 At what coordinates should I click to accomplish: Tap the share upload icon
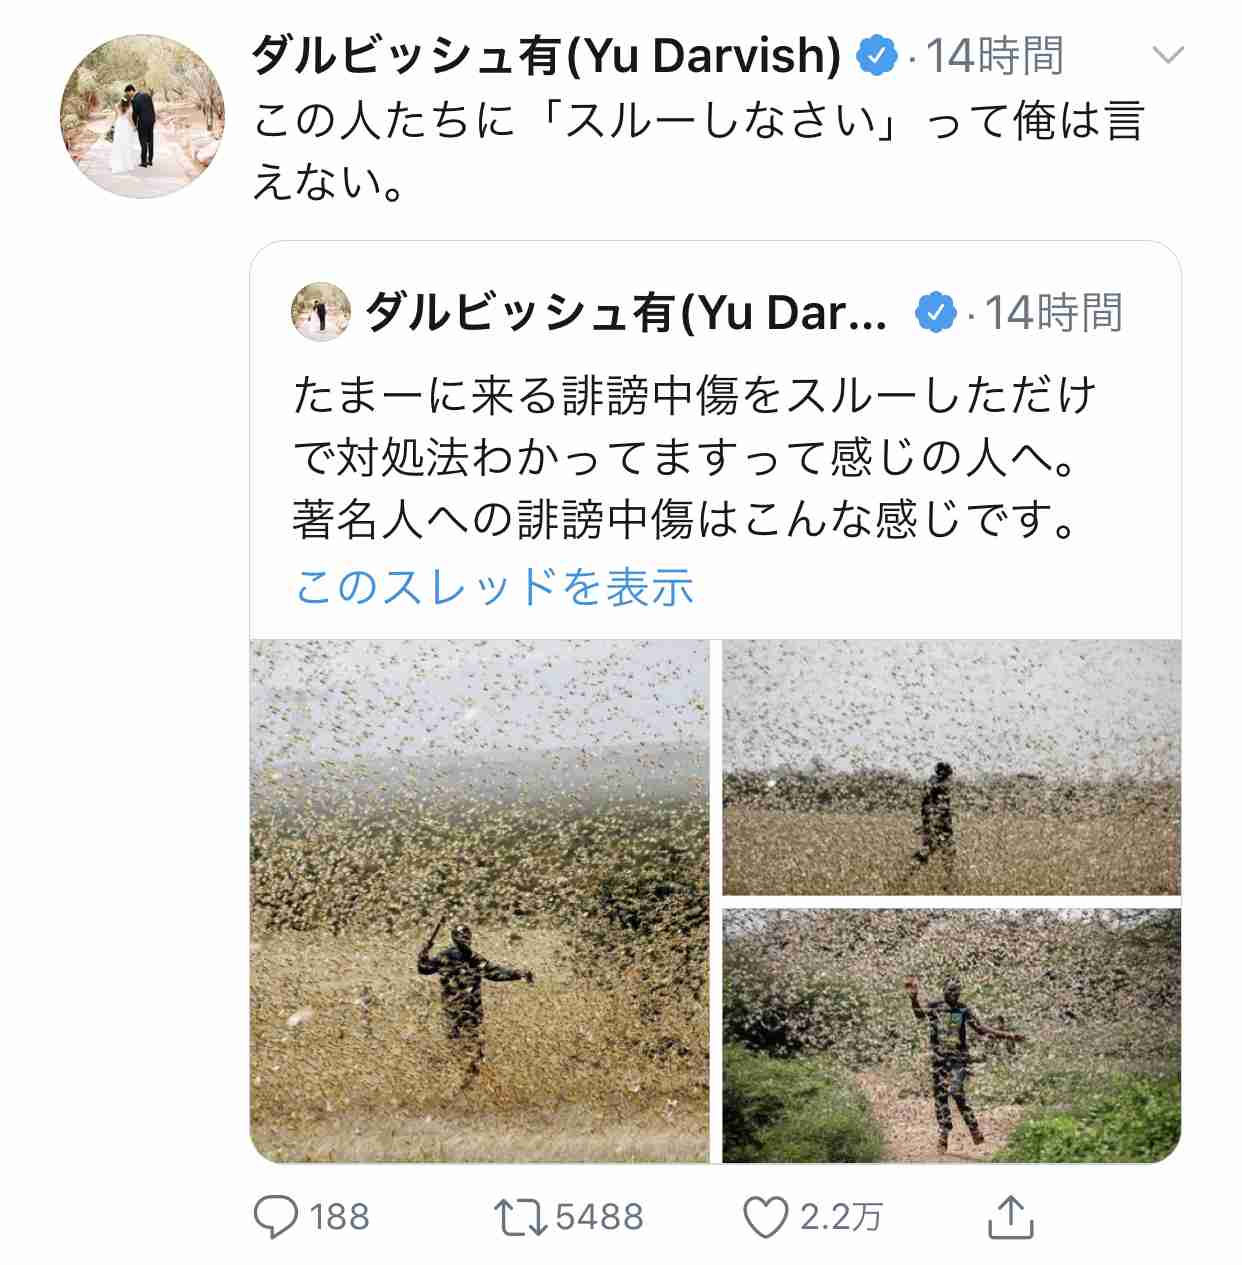[x=1010, y=1216]
